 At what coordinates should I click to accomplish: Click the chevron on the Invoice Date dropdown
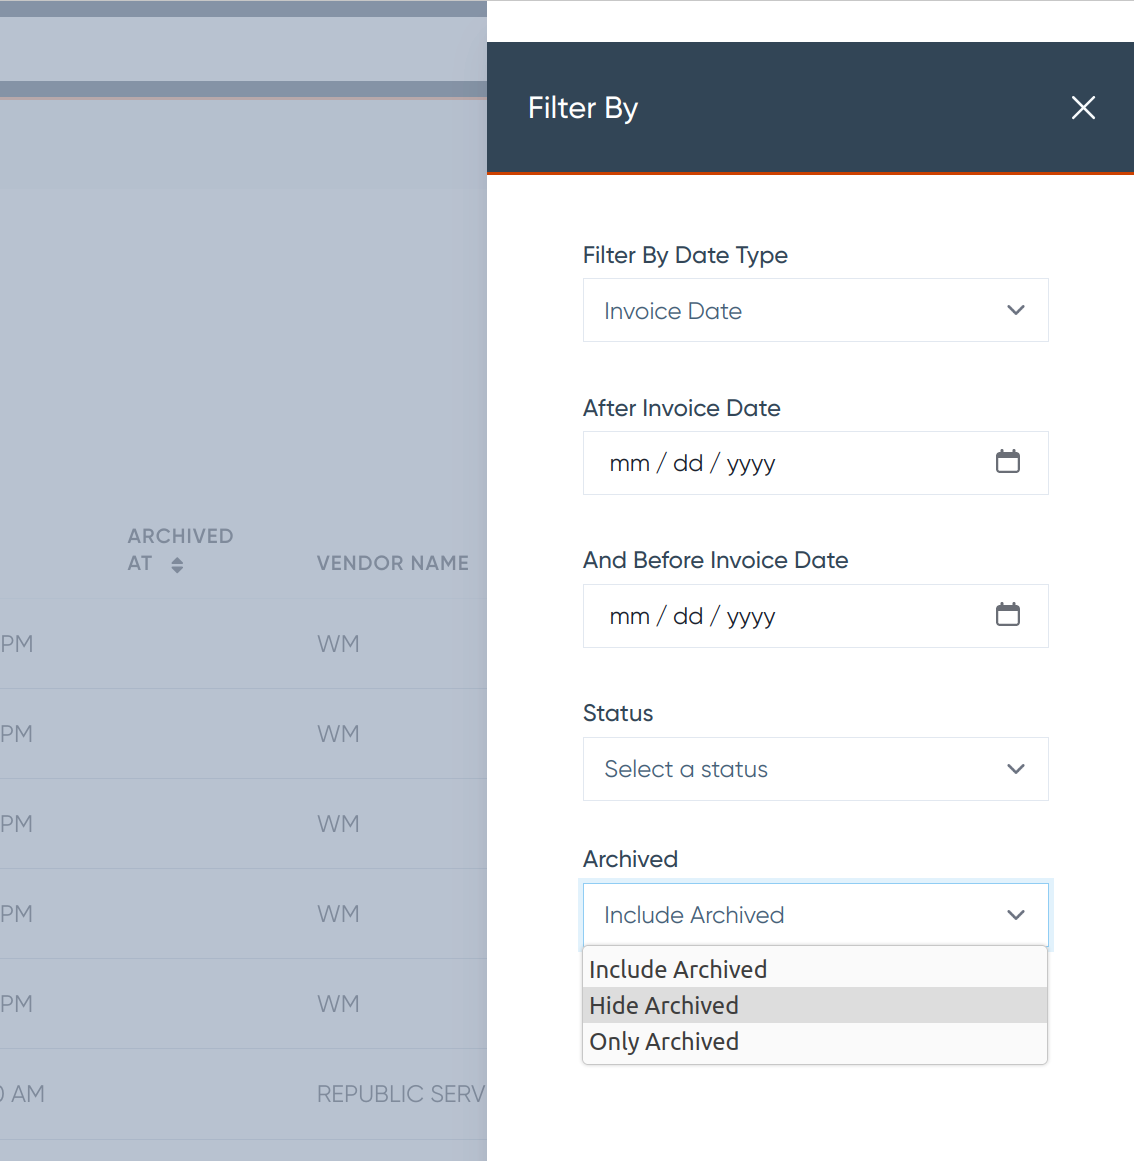pos(1016,310)
